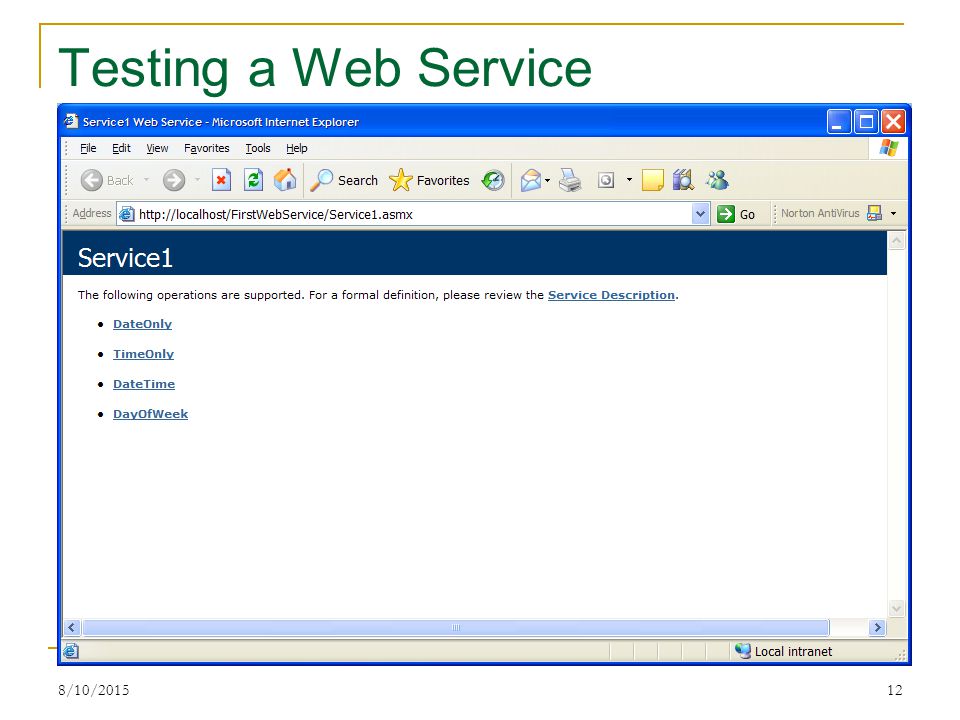This screenshot has height=720, width=960.
Task: Follow the Service Description link
Action: [611, 295]
